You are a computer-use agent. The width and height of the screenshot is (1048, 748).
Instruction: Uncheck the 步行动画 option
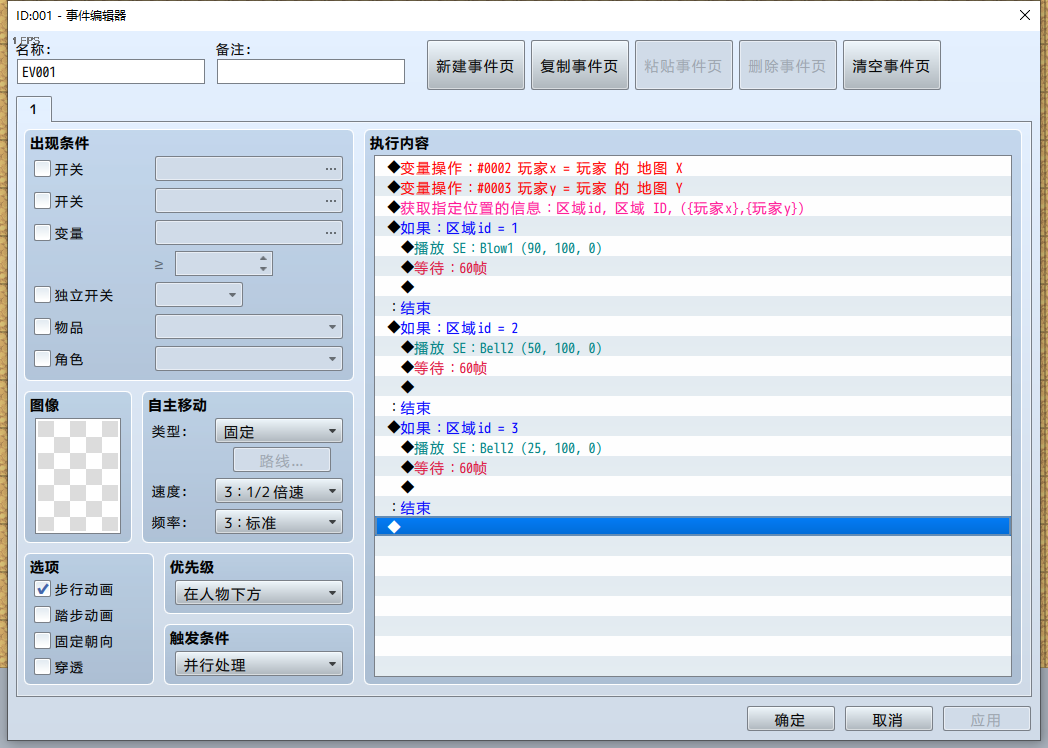pos(42,589)
